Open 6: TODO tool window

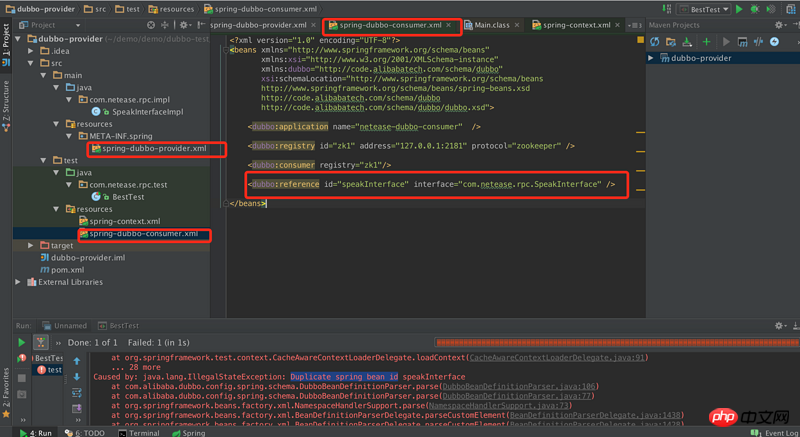point(85,433)
